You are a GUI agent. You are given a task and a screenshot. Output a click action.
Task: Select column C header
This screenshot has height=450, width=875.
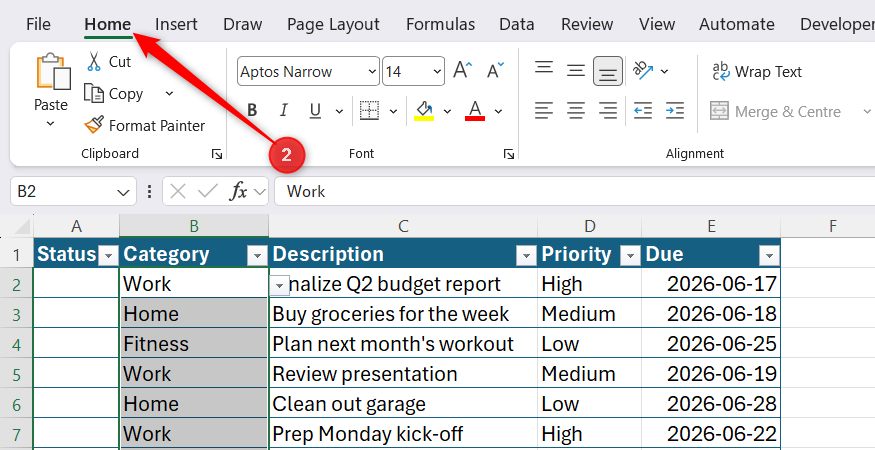[403, 227]
